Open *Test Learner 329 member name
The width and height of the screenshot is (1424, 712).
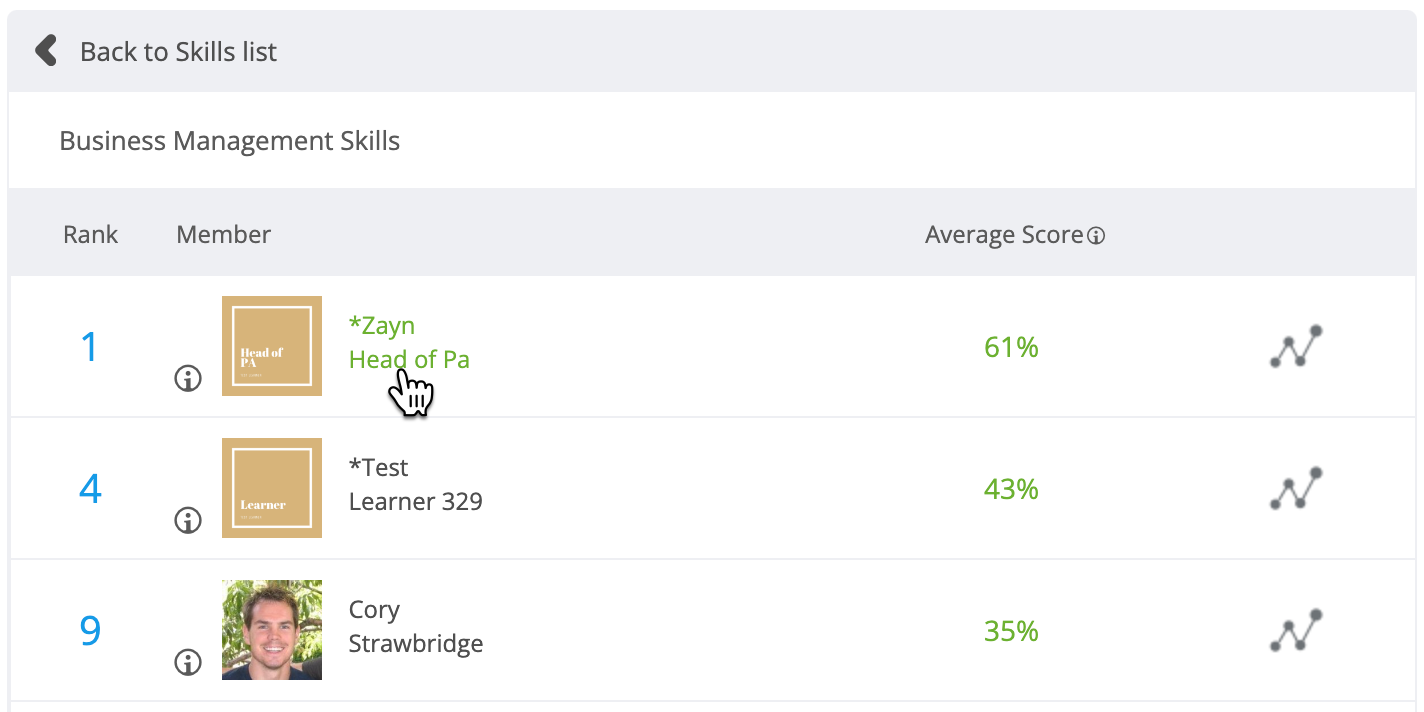coord(415,485)
